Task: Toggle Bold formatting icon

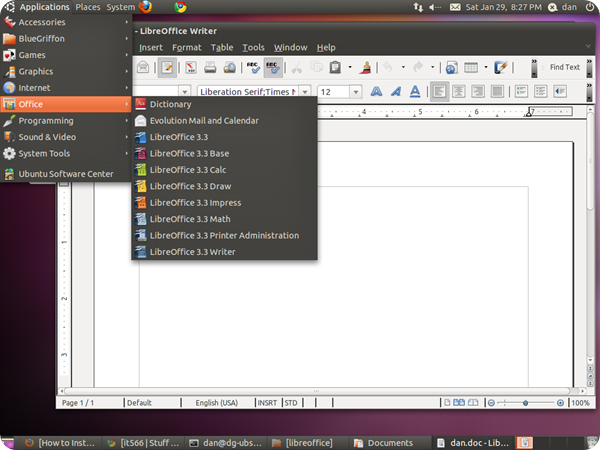Action: 376,91
